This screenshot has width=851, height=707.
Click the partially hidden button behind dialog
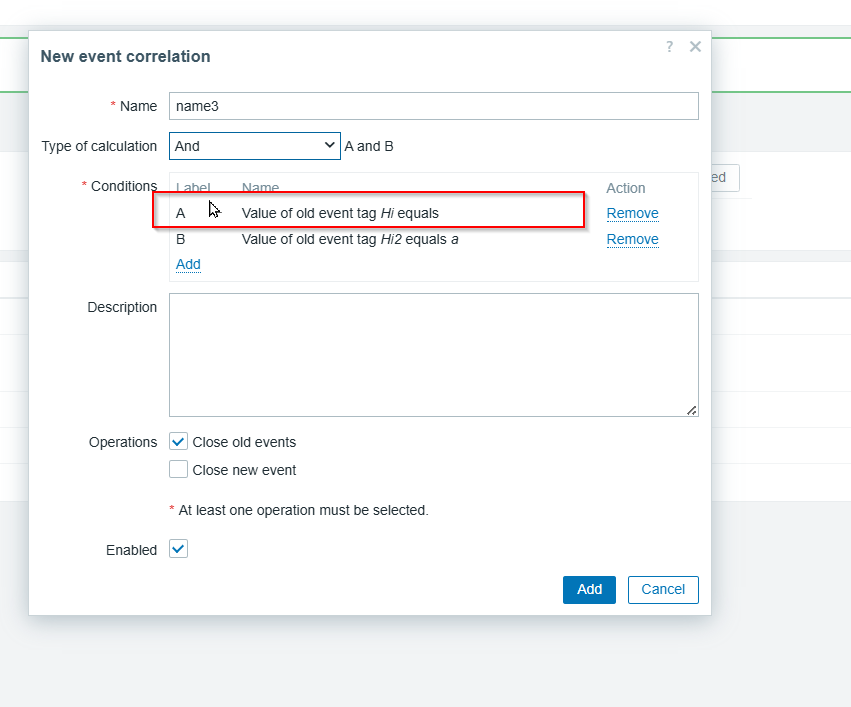tap(725, 177)
